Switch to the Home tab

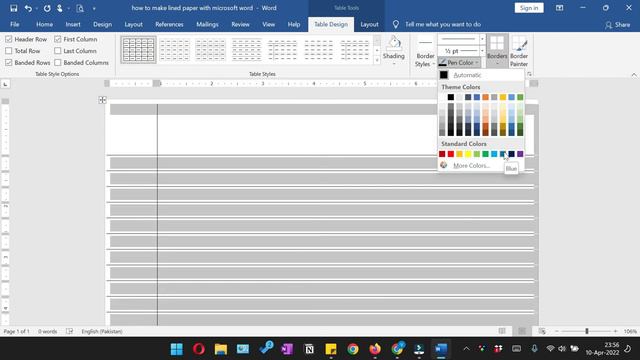pos(44,24)
